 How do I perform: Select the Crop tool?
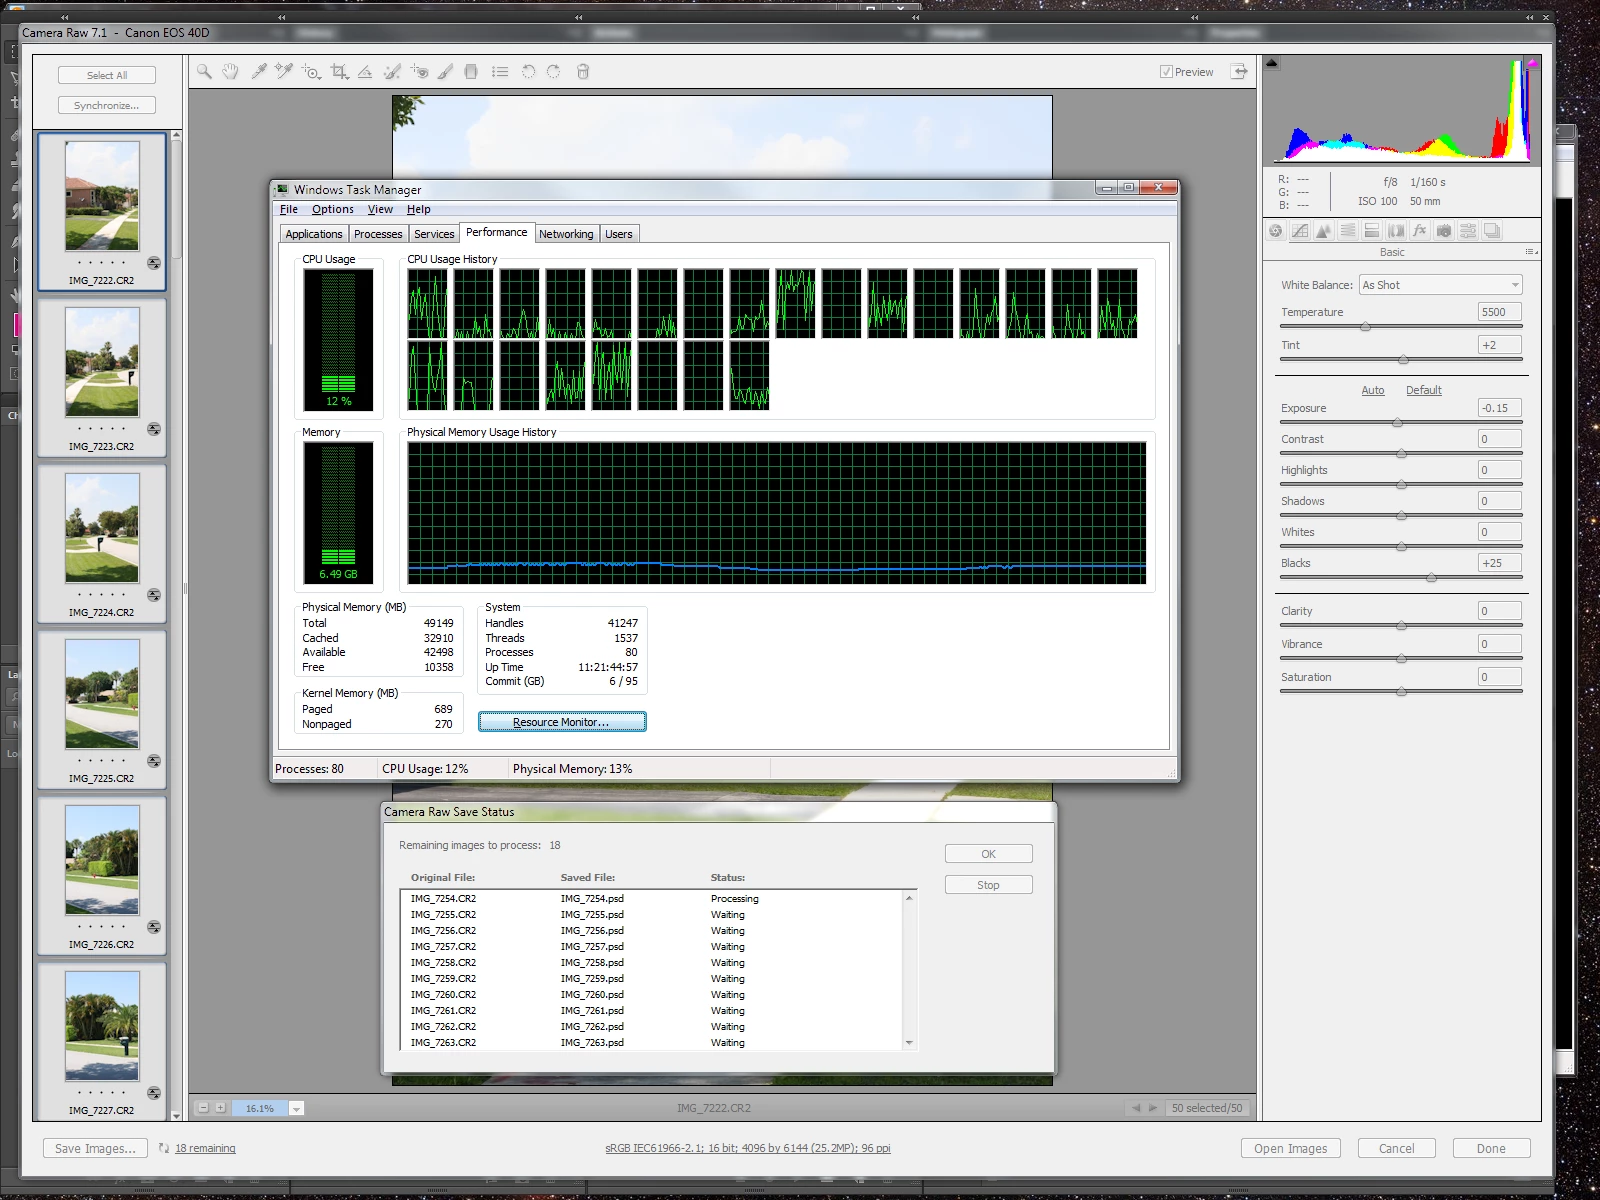click(x=339, y=72)
